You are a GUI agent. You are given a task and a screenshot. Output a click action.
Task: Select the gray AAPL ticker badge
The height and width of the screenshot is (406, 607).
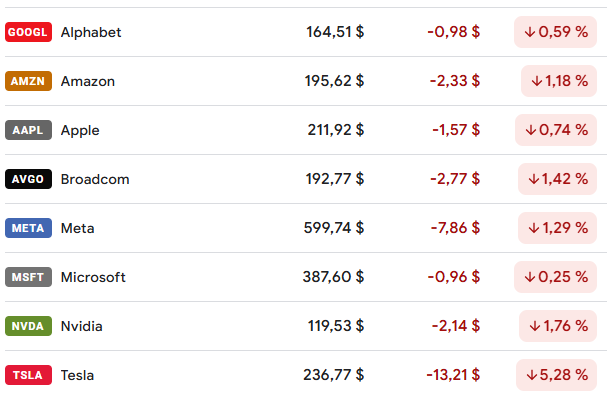point(28,130)
